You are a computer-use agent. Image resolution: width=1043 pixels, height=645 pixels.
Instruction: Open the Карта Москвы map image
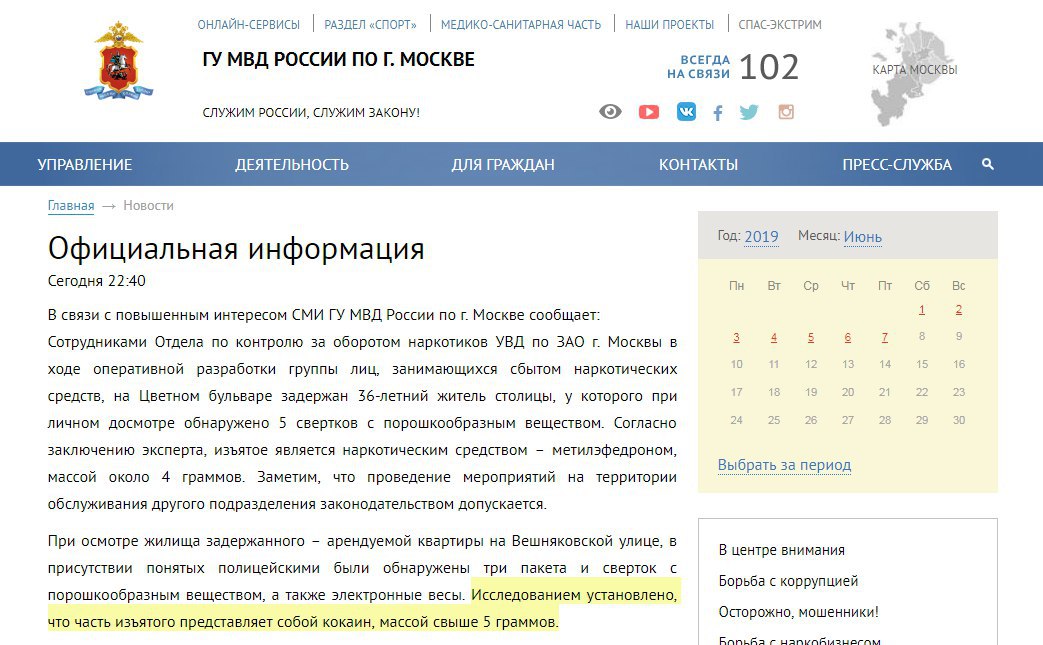pos(915,74)
